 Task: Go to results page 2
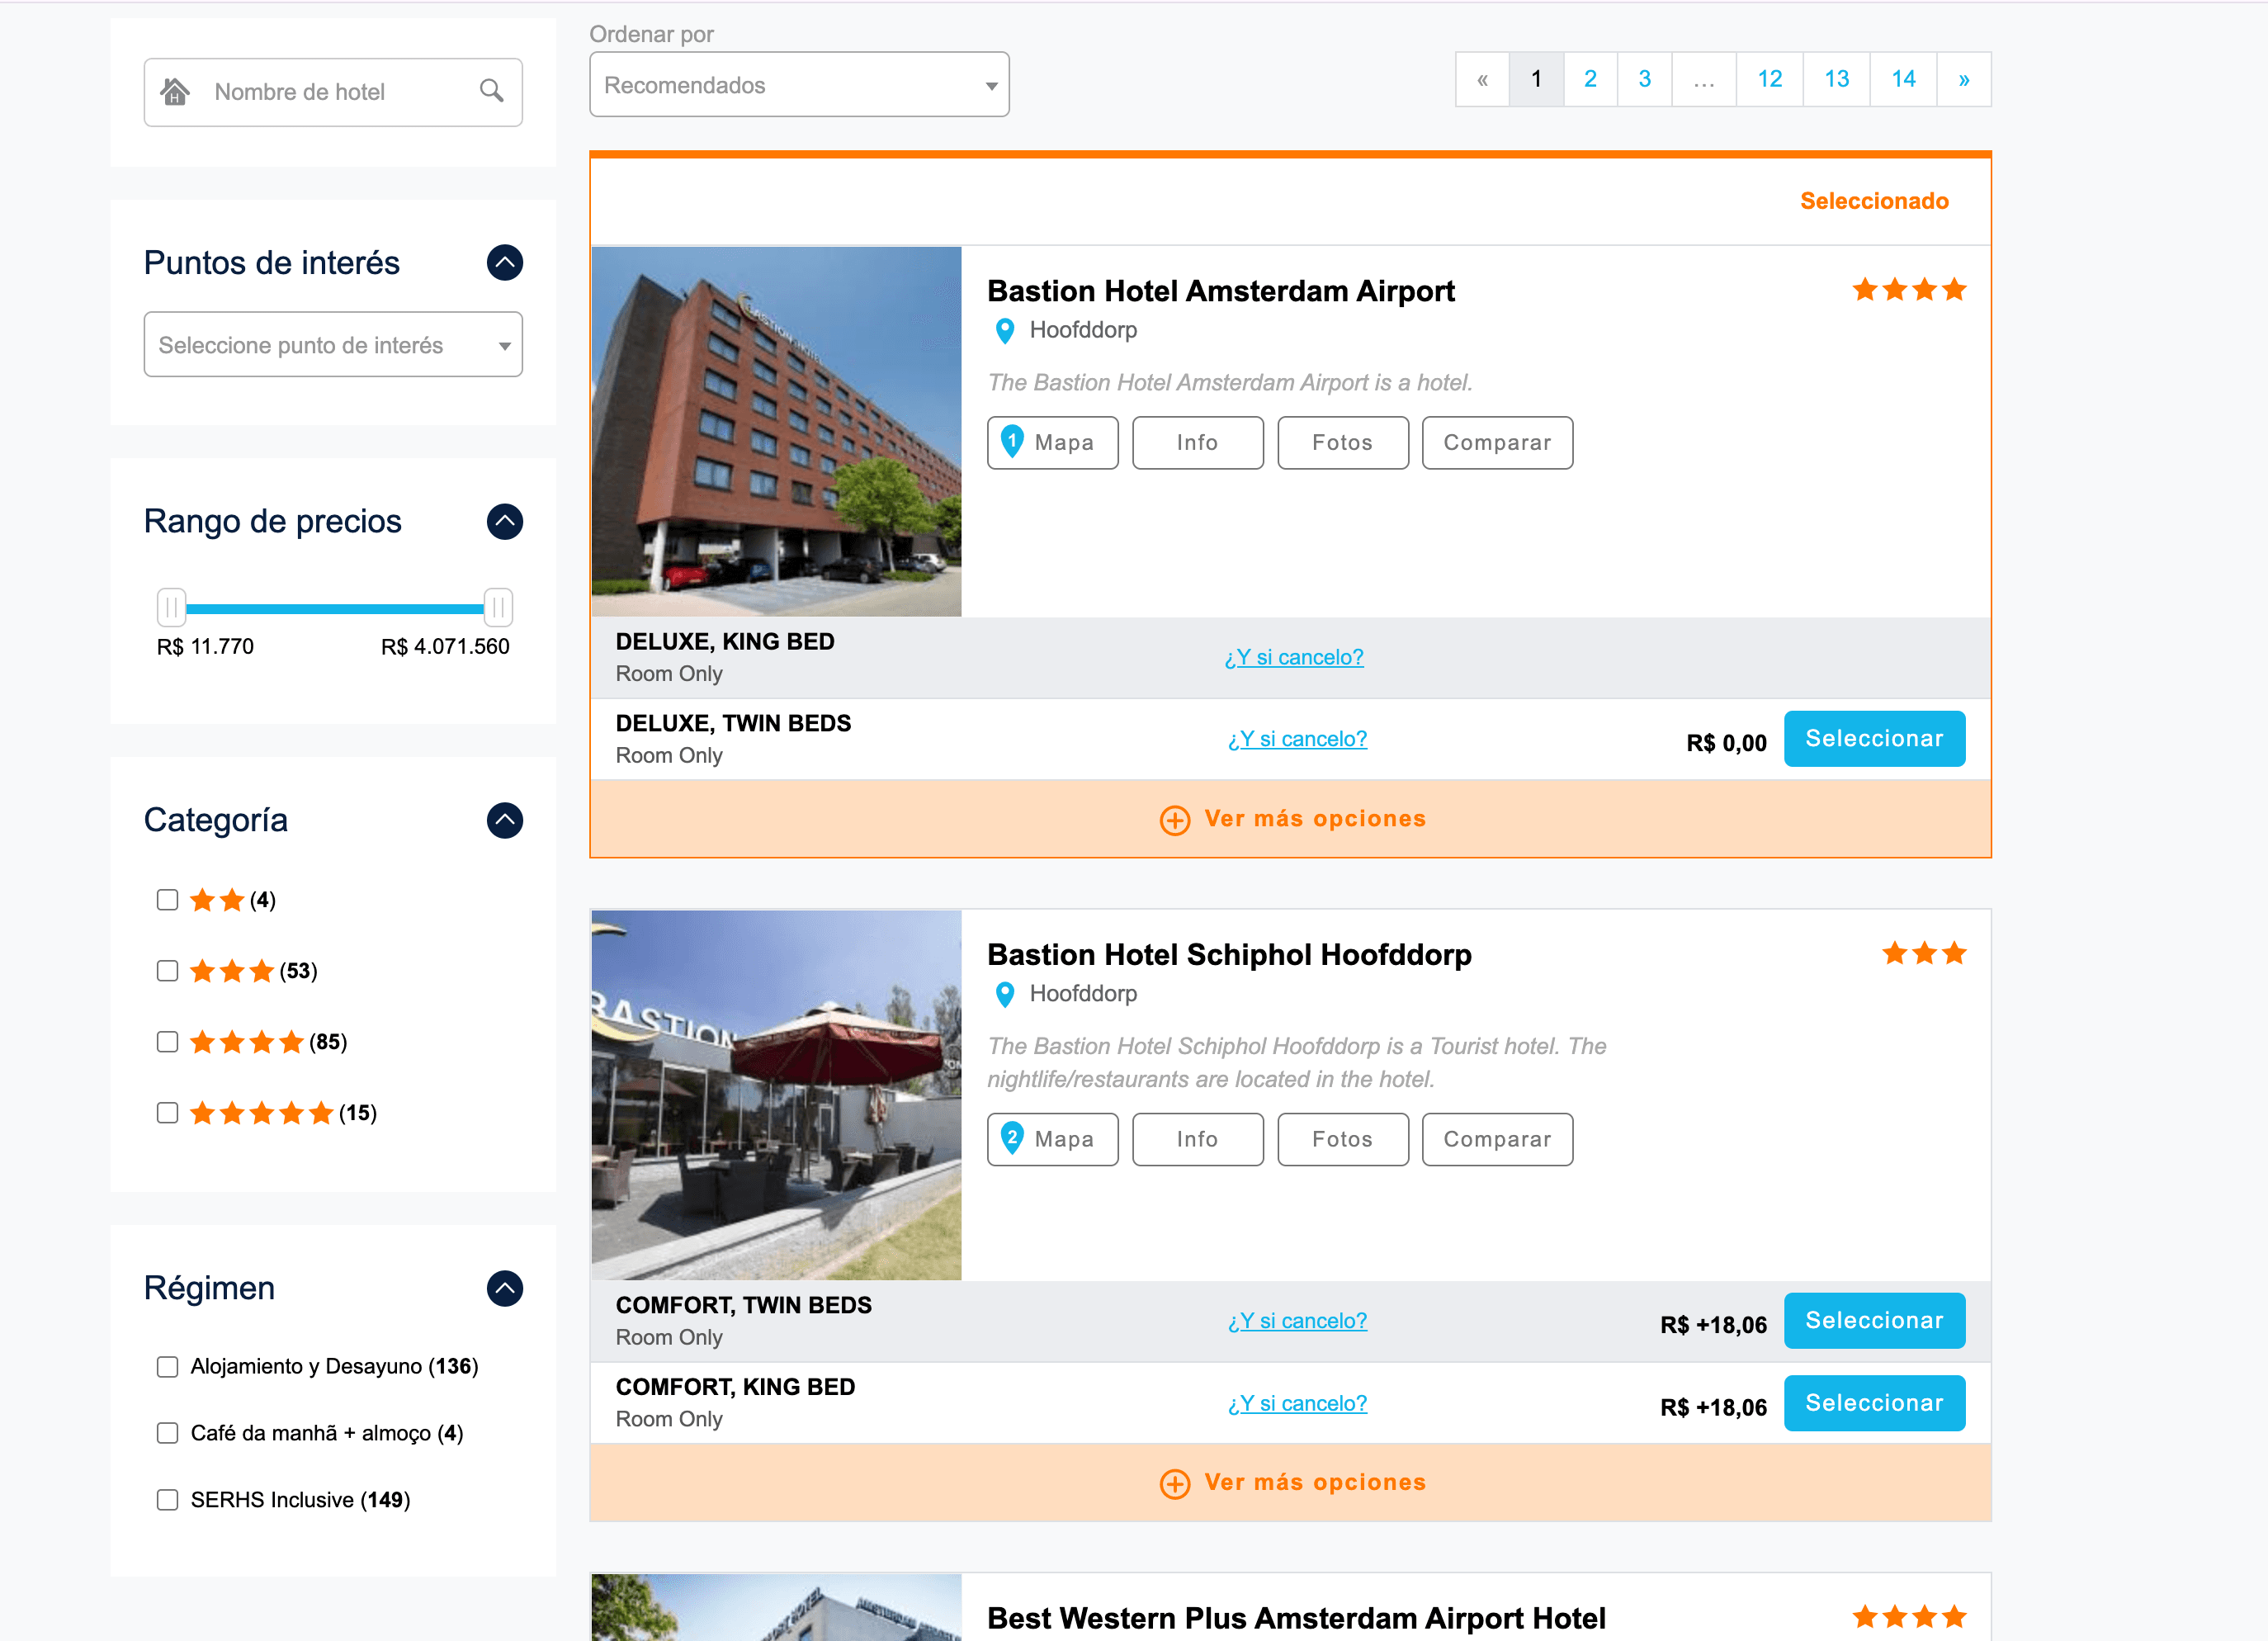click(1589, 79)
